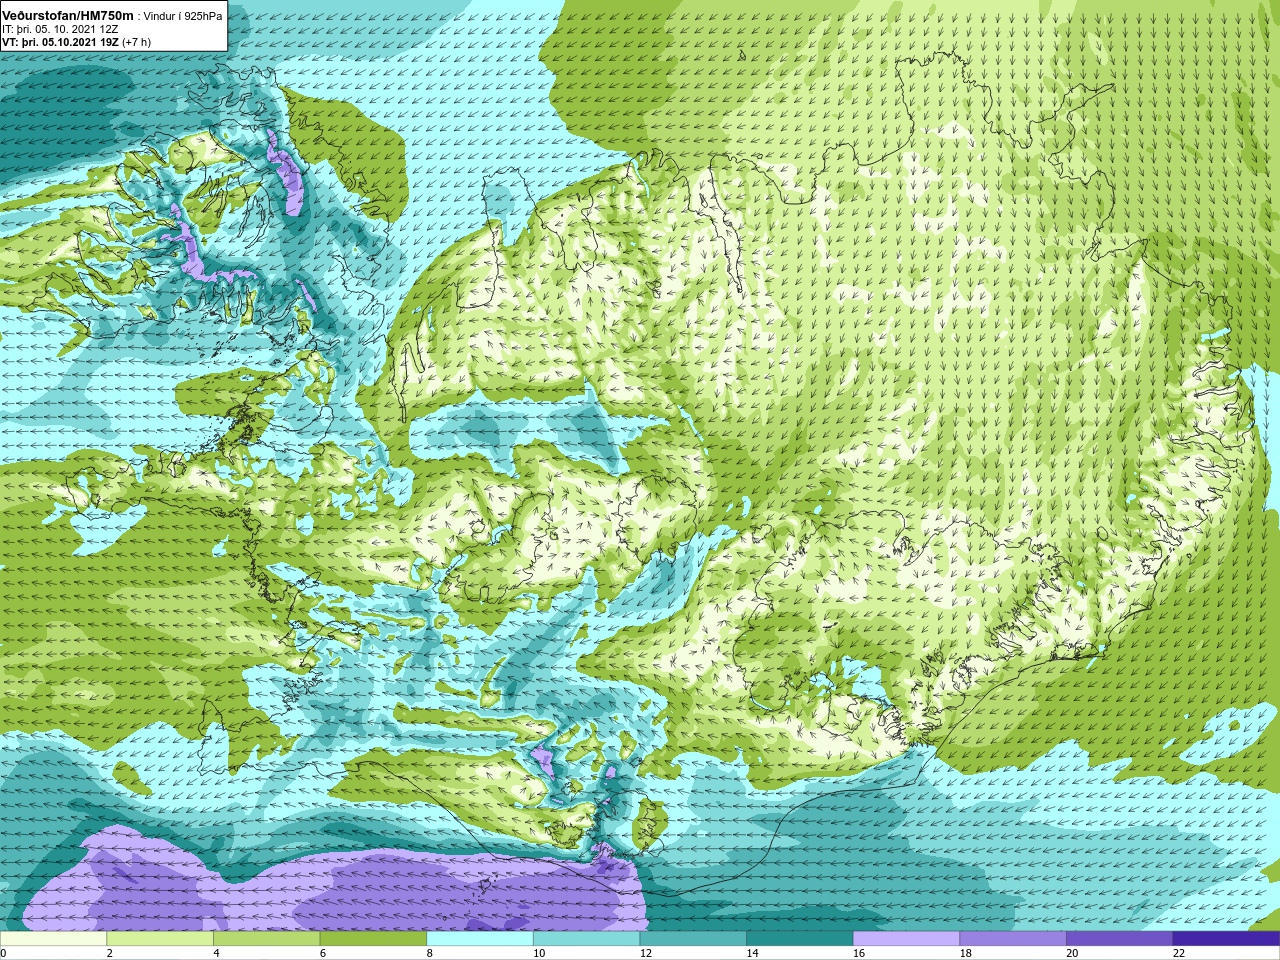Click the 'Vindur í 925hPa' label
This screenshot has height=960, width=1280.
(x=183, y=16)
